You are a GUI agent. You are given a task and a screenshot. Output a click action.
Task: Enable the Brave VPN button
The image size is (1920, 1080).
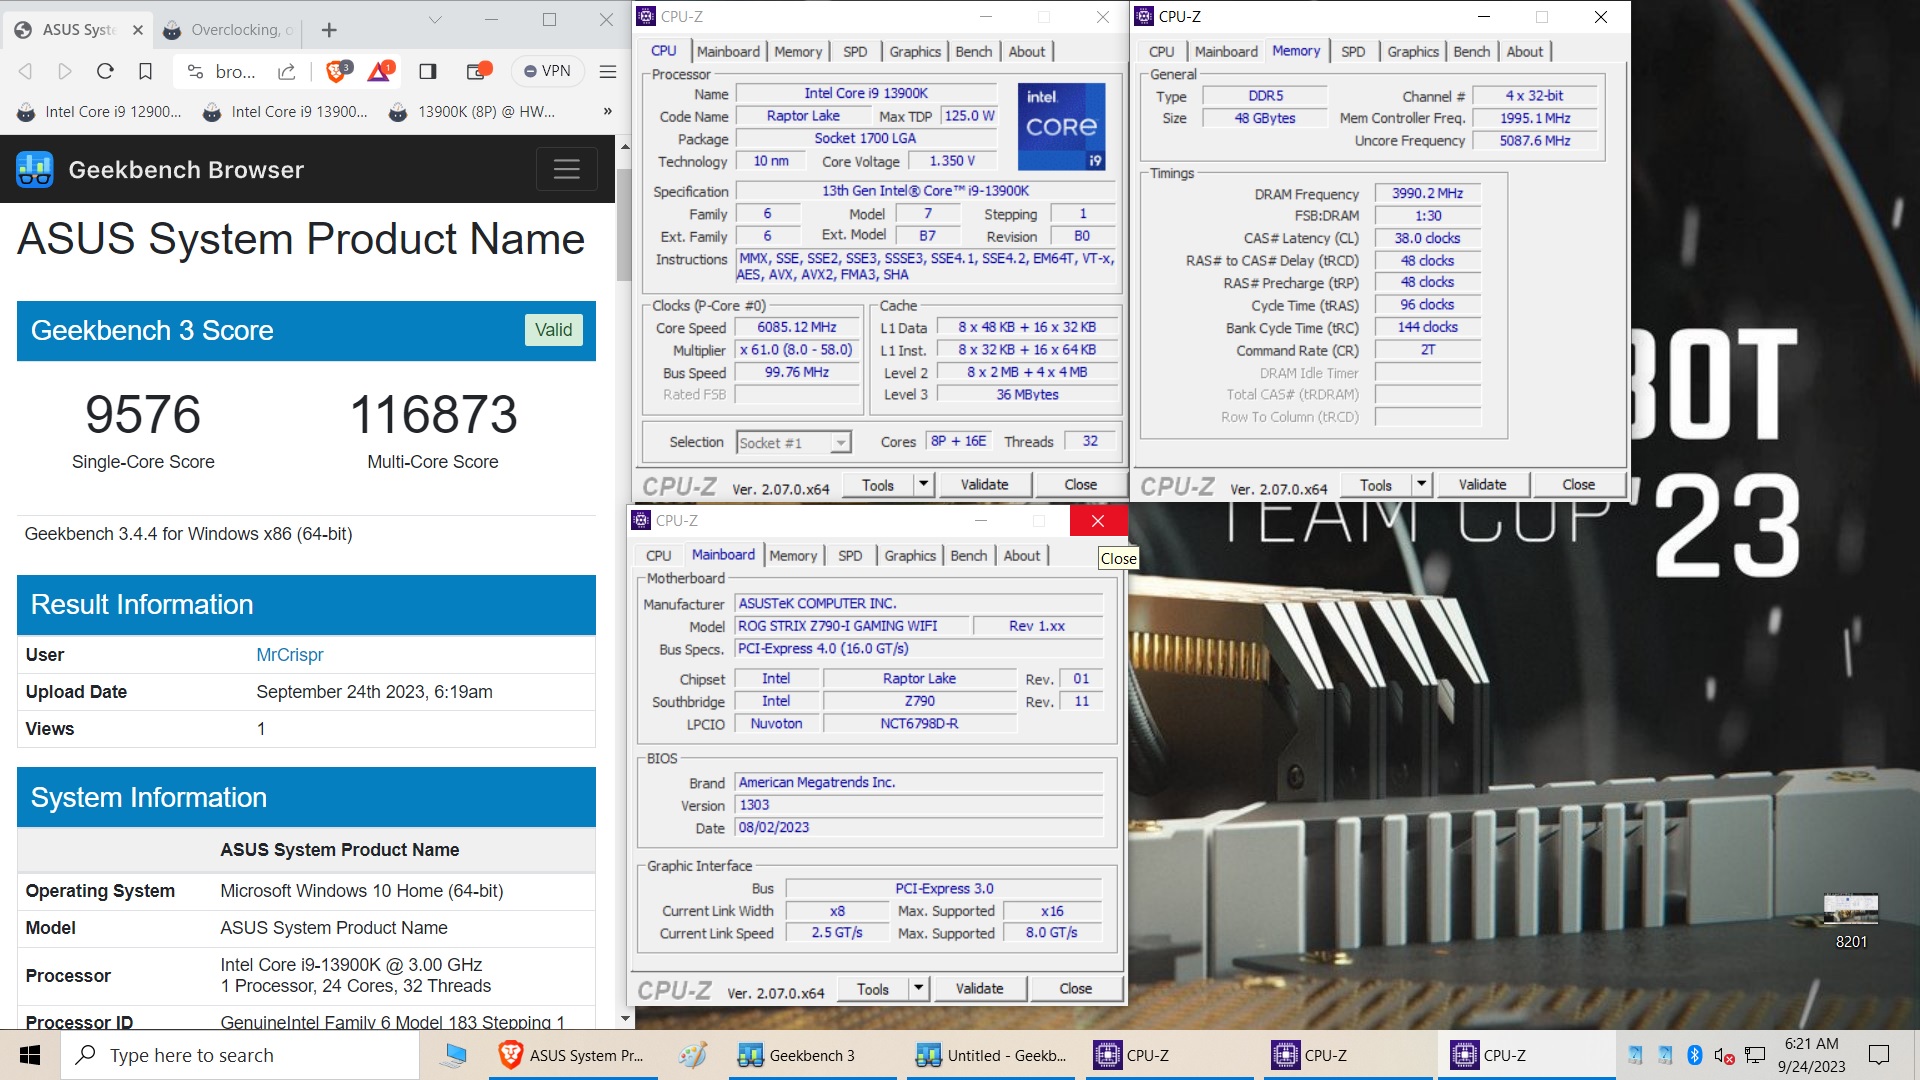click(547, 71)
